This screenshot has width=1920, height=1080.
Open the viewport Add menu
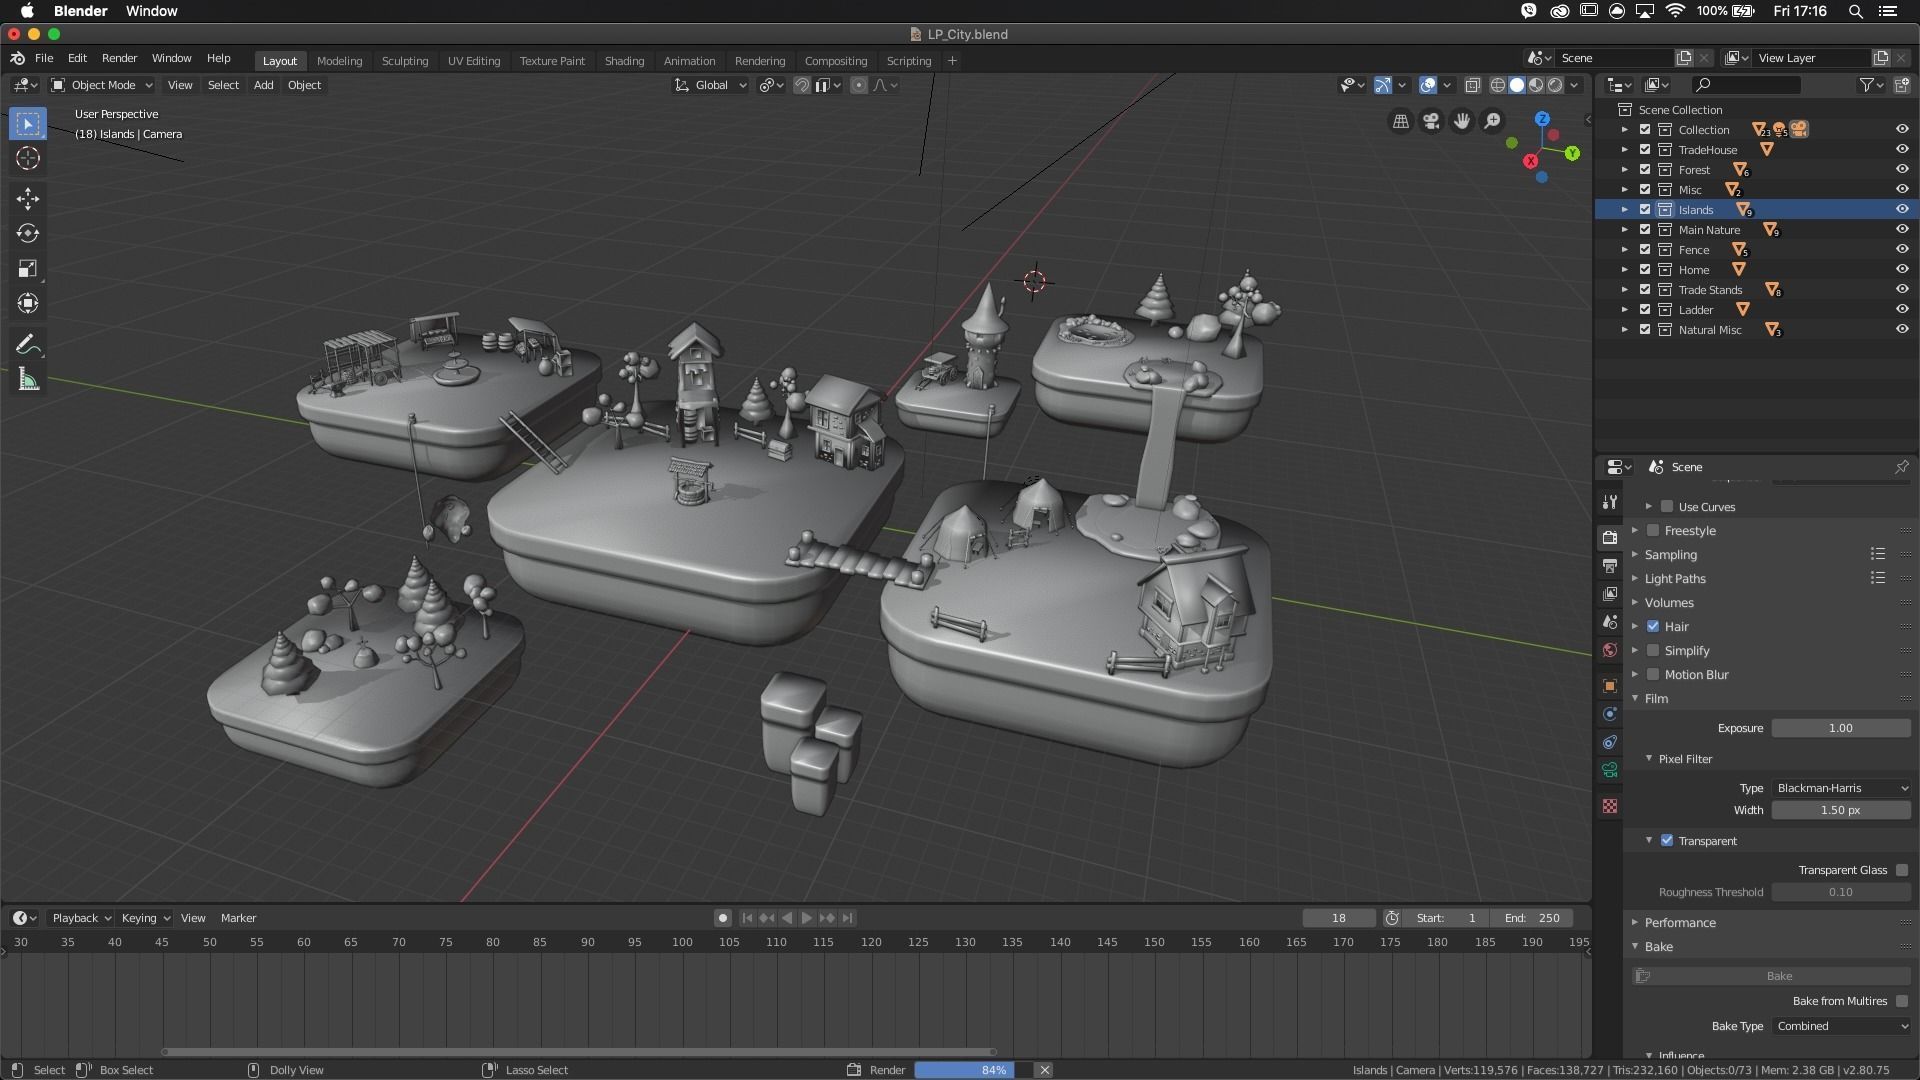coord(263,85)
